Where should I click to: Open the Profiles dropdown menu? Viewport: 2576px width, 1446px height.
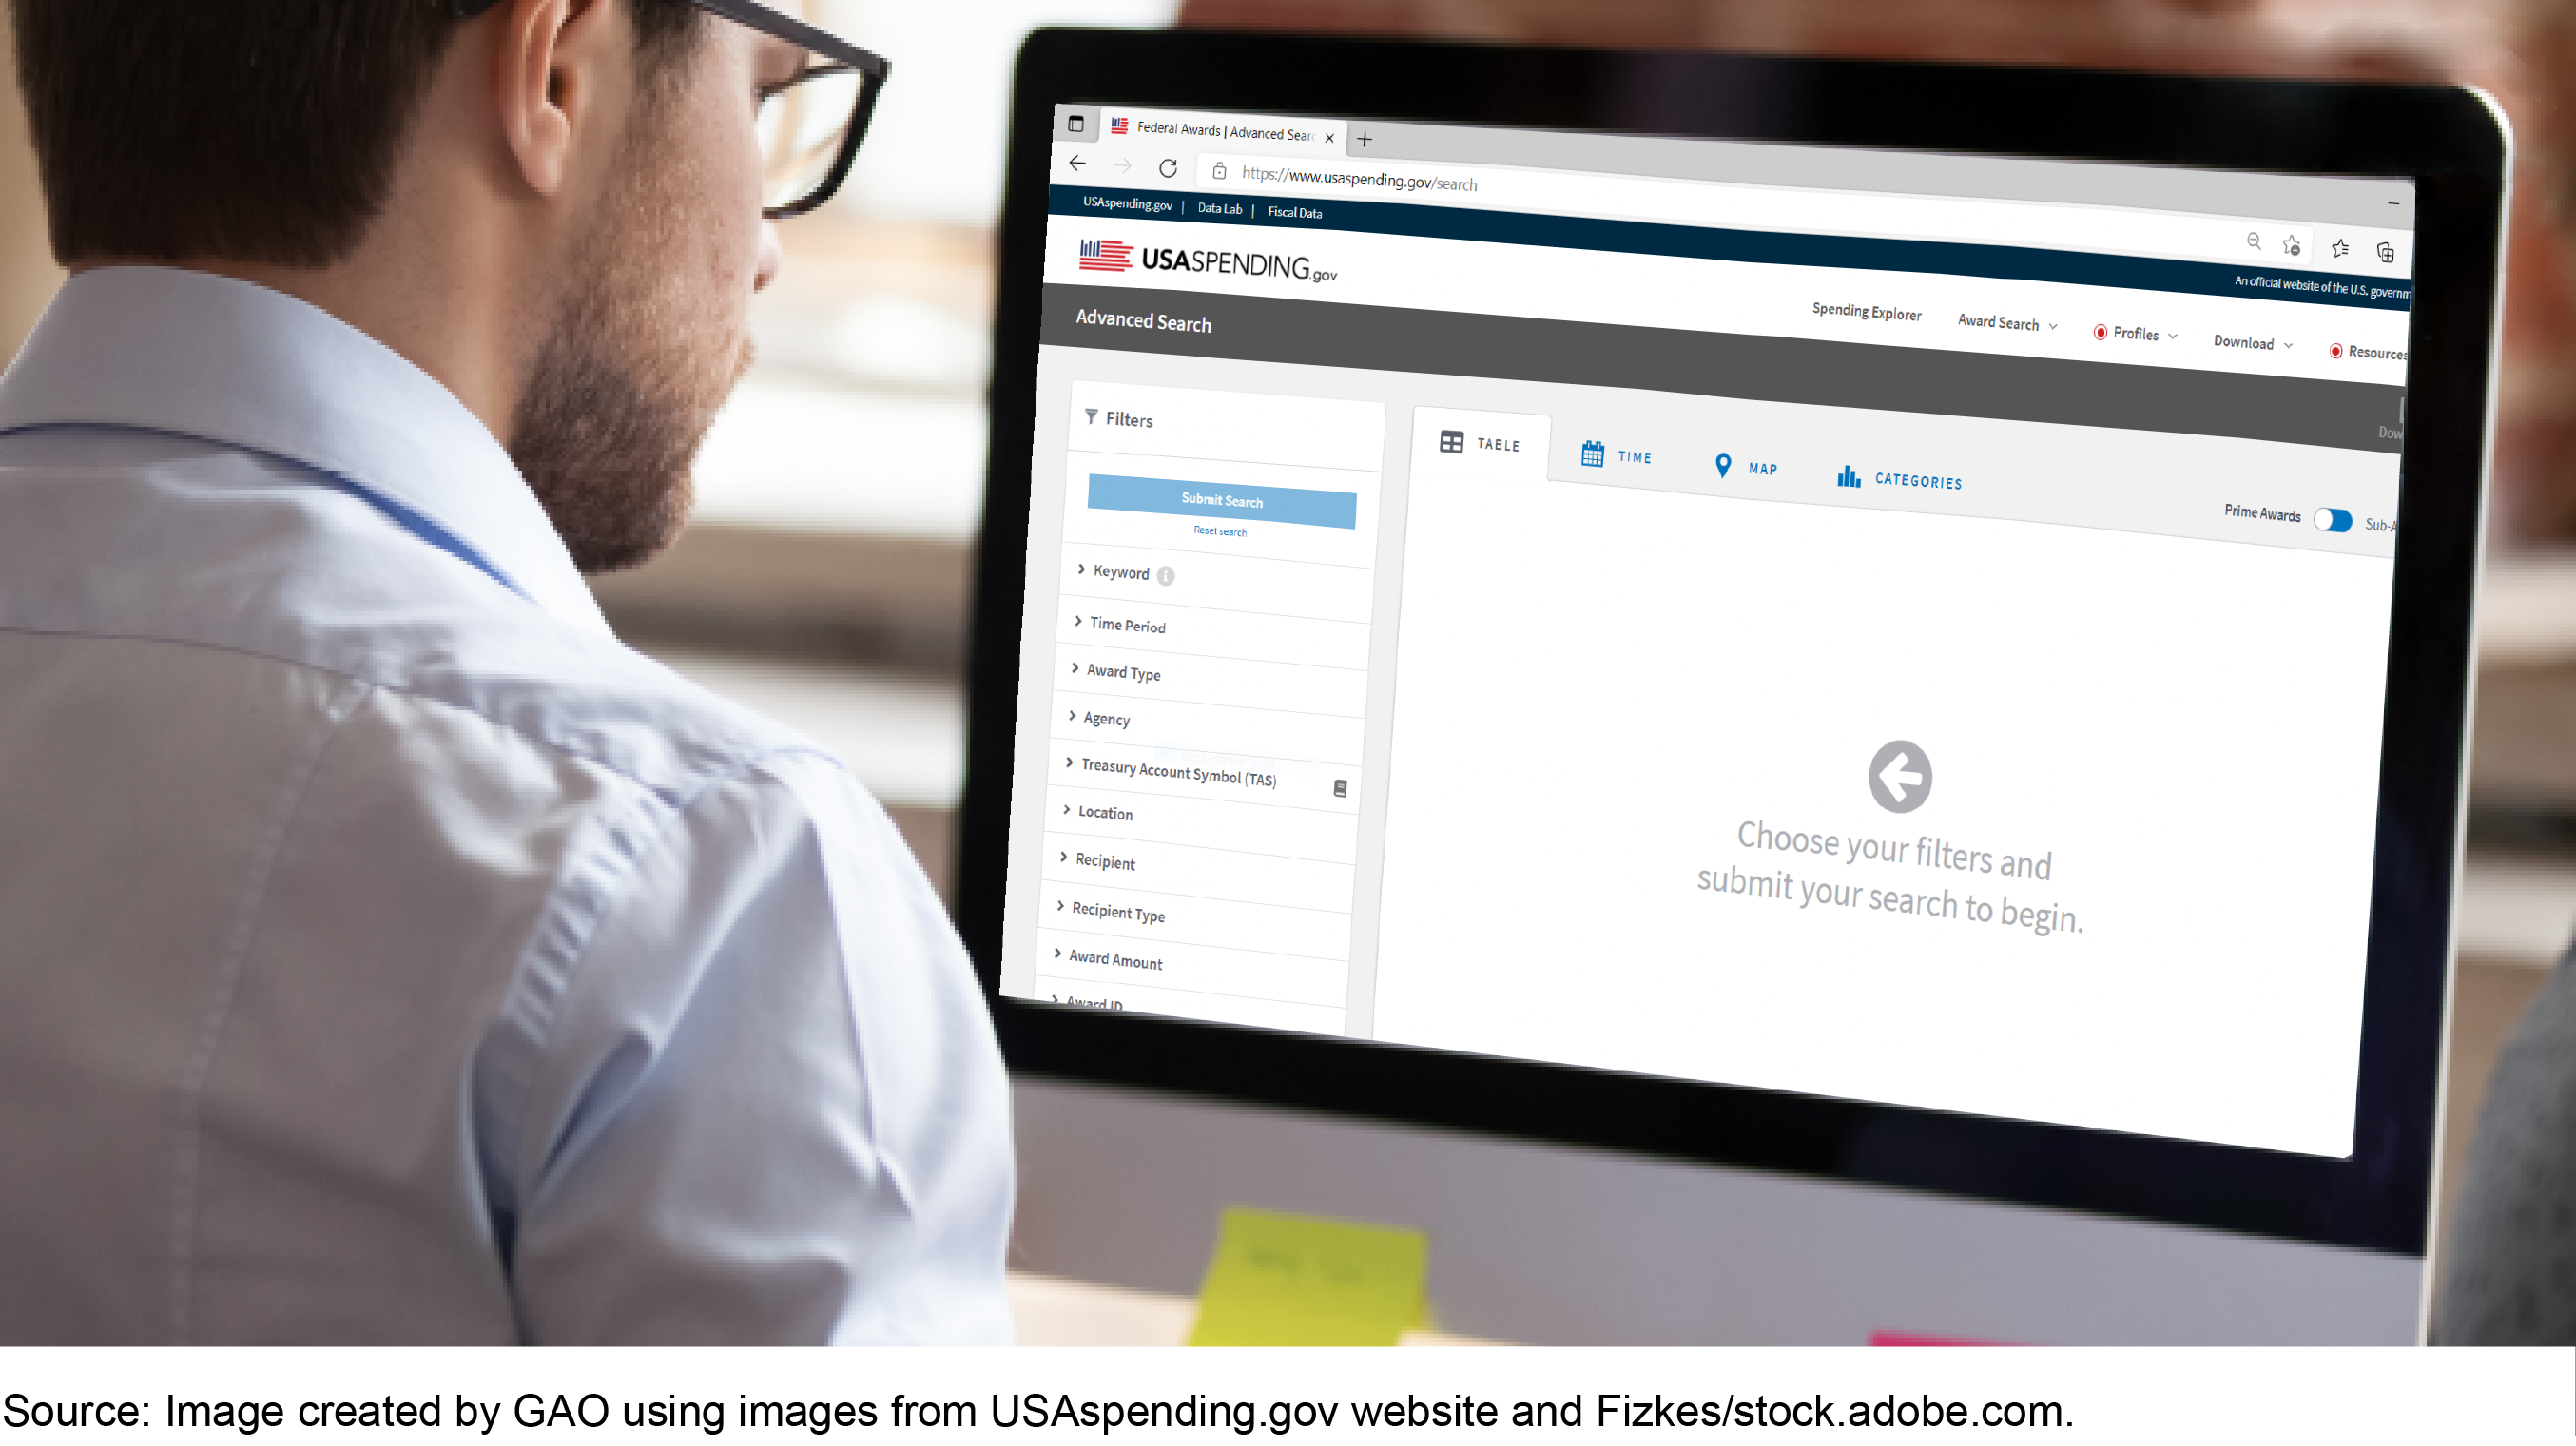pyautogui.click(x=2138, y=335)
